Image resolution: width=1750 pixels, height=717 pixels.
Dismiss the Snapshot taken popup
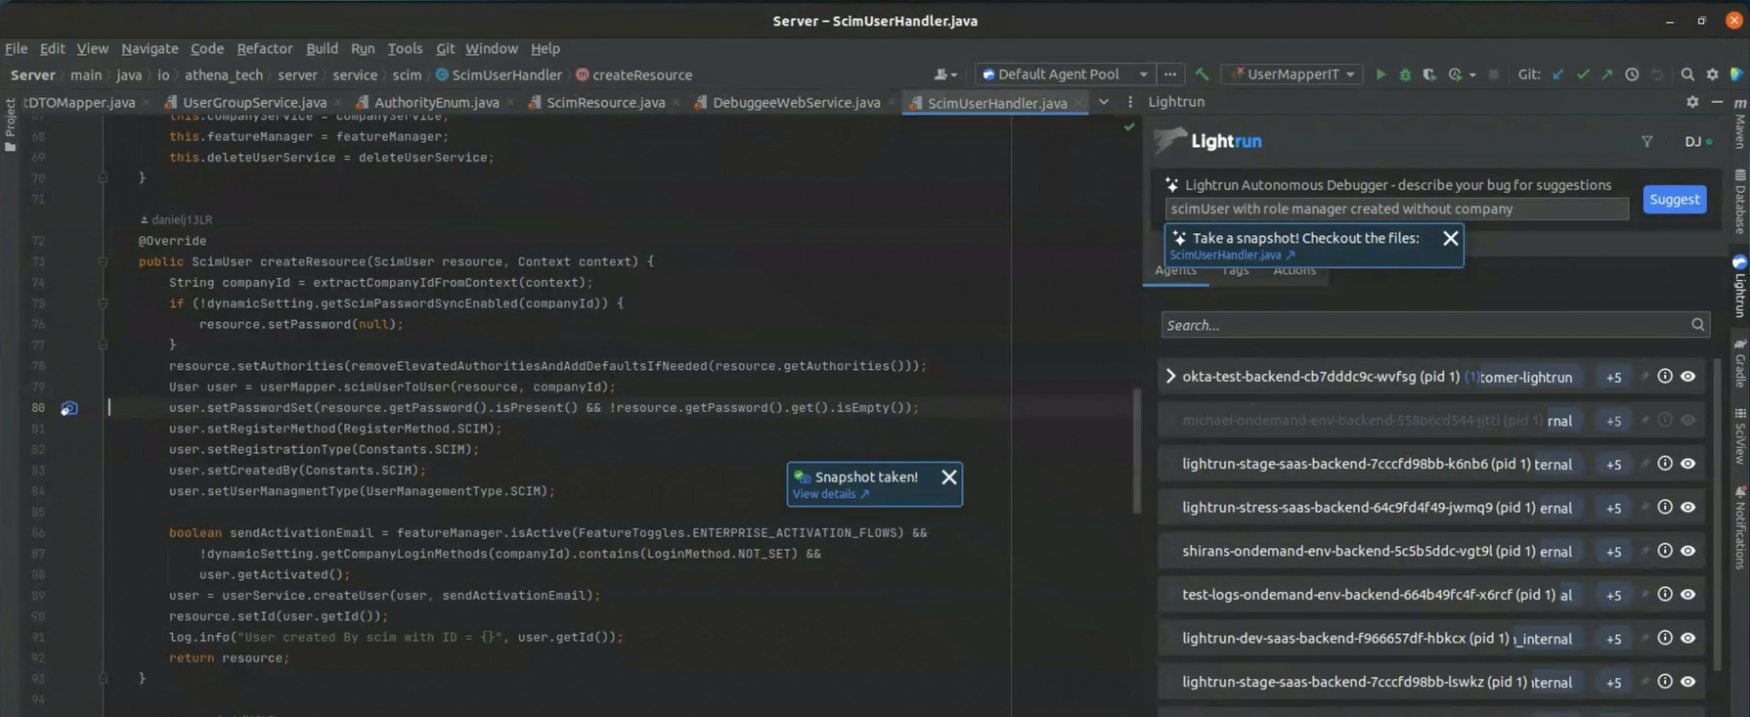click(949, 477)
